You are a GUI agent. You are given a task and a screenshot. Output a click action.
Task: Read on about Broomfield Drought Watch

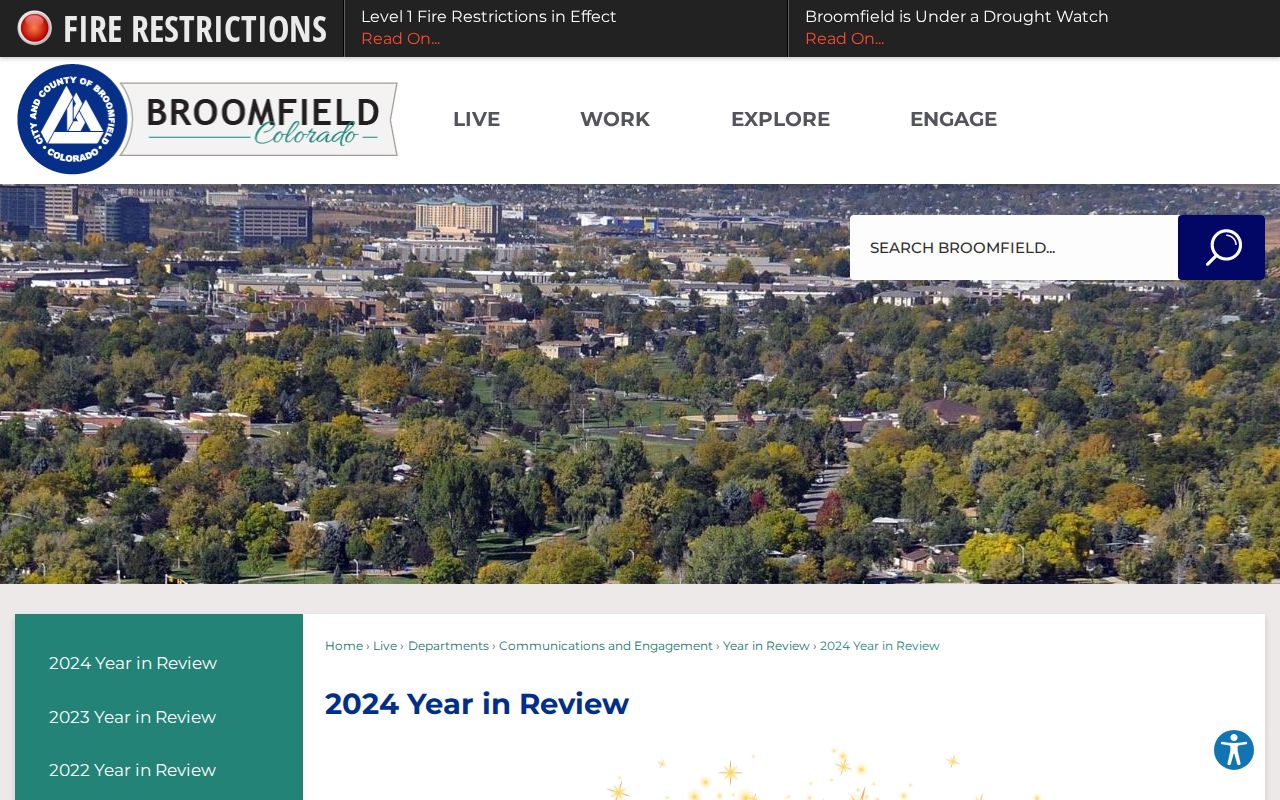(x=844, y=39)
